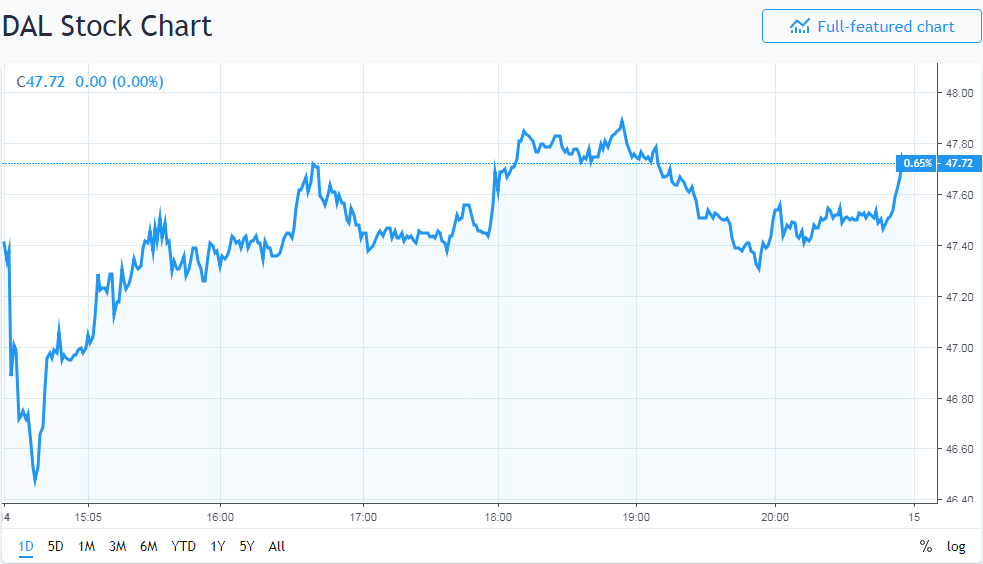Click the 48.00 price axis label
This screenshot has width=983, height=564.
pos(959,93)
